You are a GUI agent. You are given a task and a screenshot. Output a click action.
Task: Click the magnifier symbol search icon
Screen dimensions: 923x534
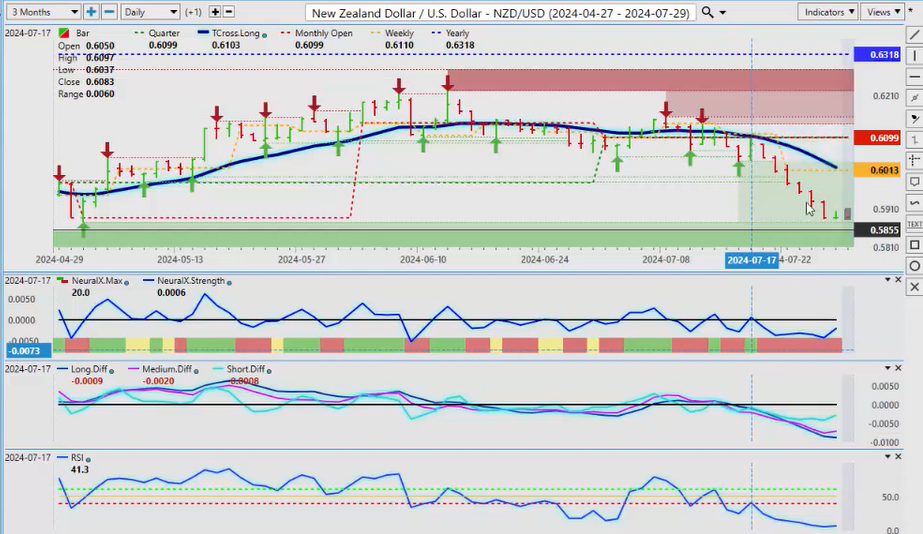[x=708, y=12]
